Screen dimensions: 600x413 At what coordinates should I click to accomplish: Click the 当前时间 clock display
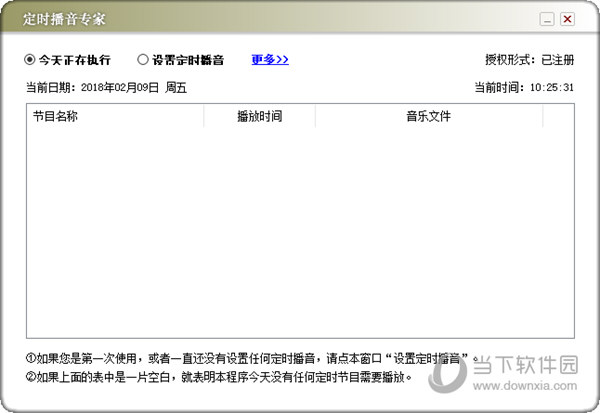pos(527,88)
